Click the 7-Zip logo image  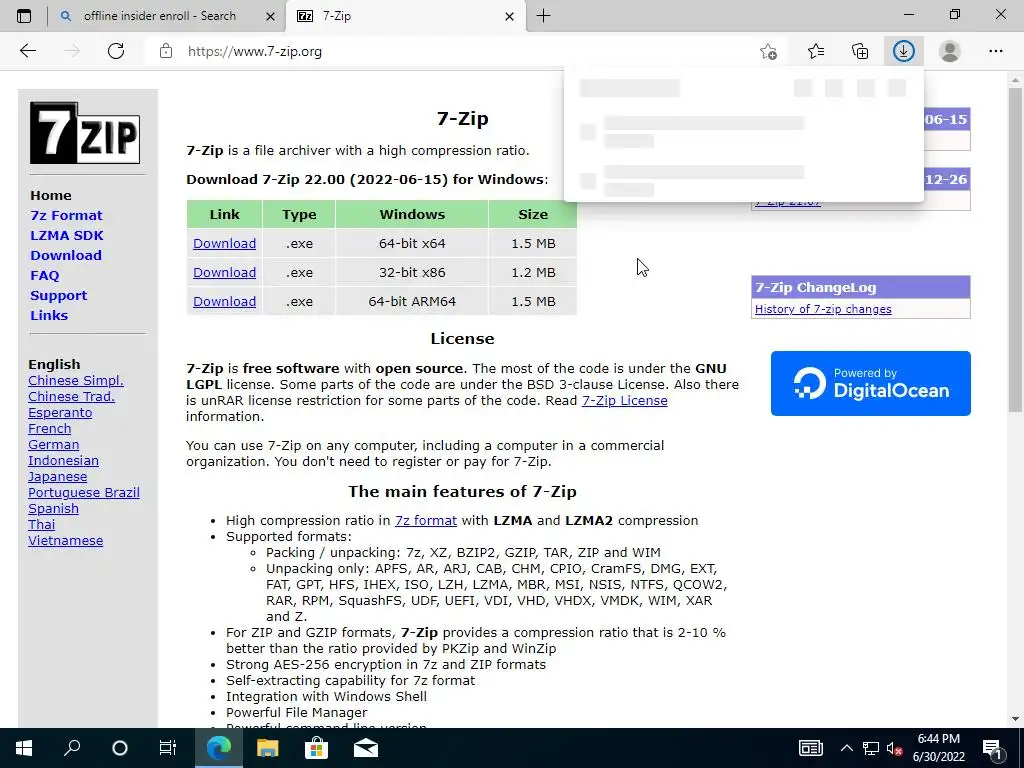pos(85,133)
